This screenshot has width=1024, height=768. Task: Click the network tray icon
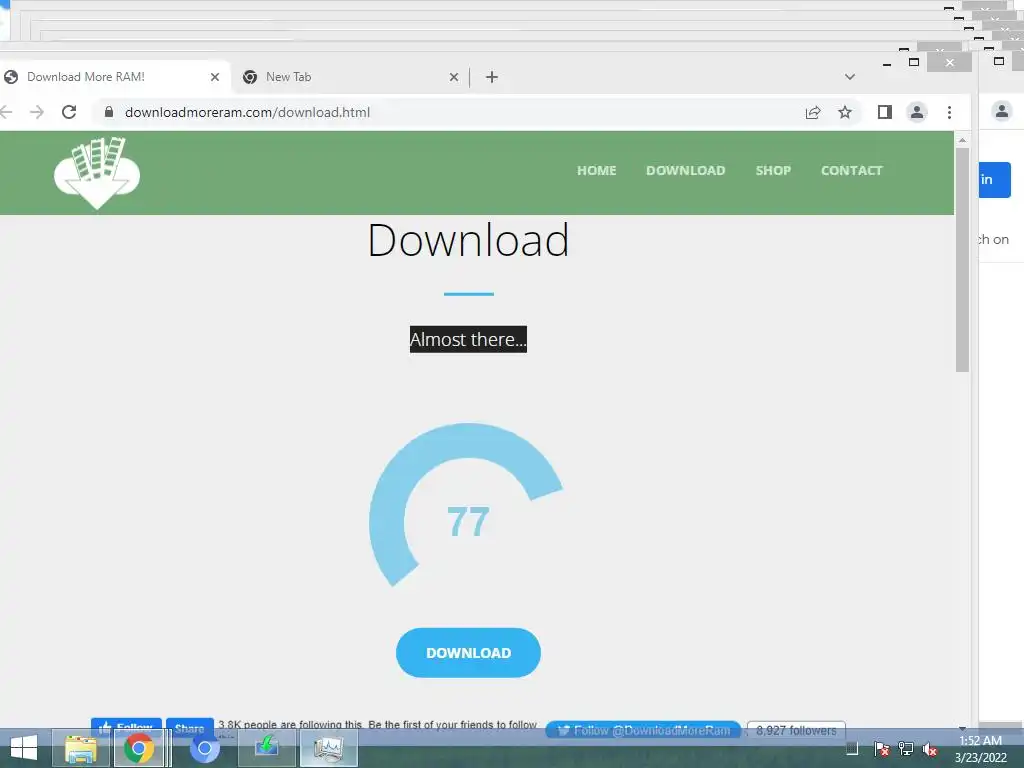point(906,749)
